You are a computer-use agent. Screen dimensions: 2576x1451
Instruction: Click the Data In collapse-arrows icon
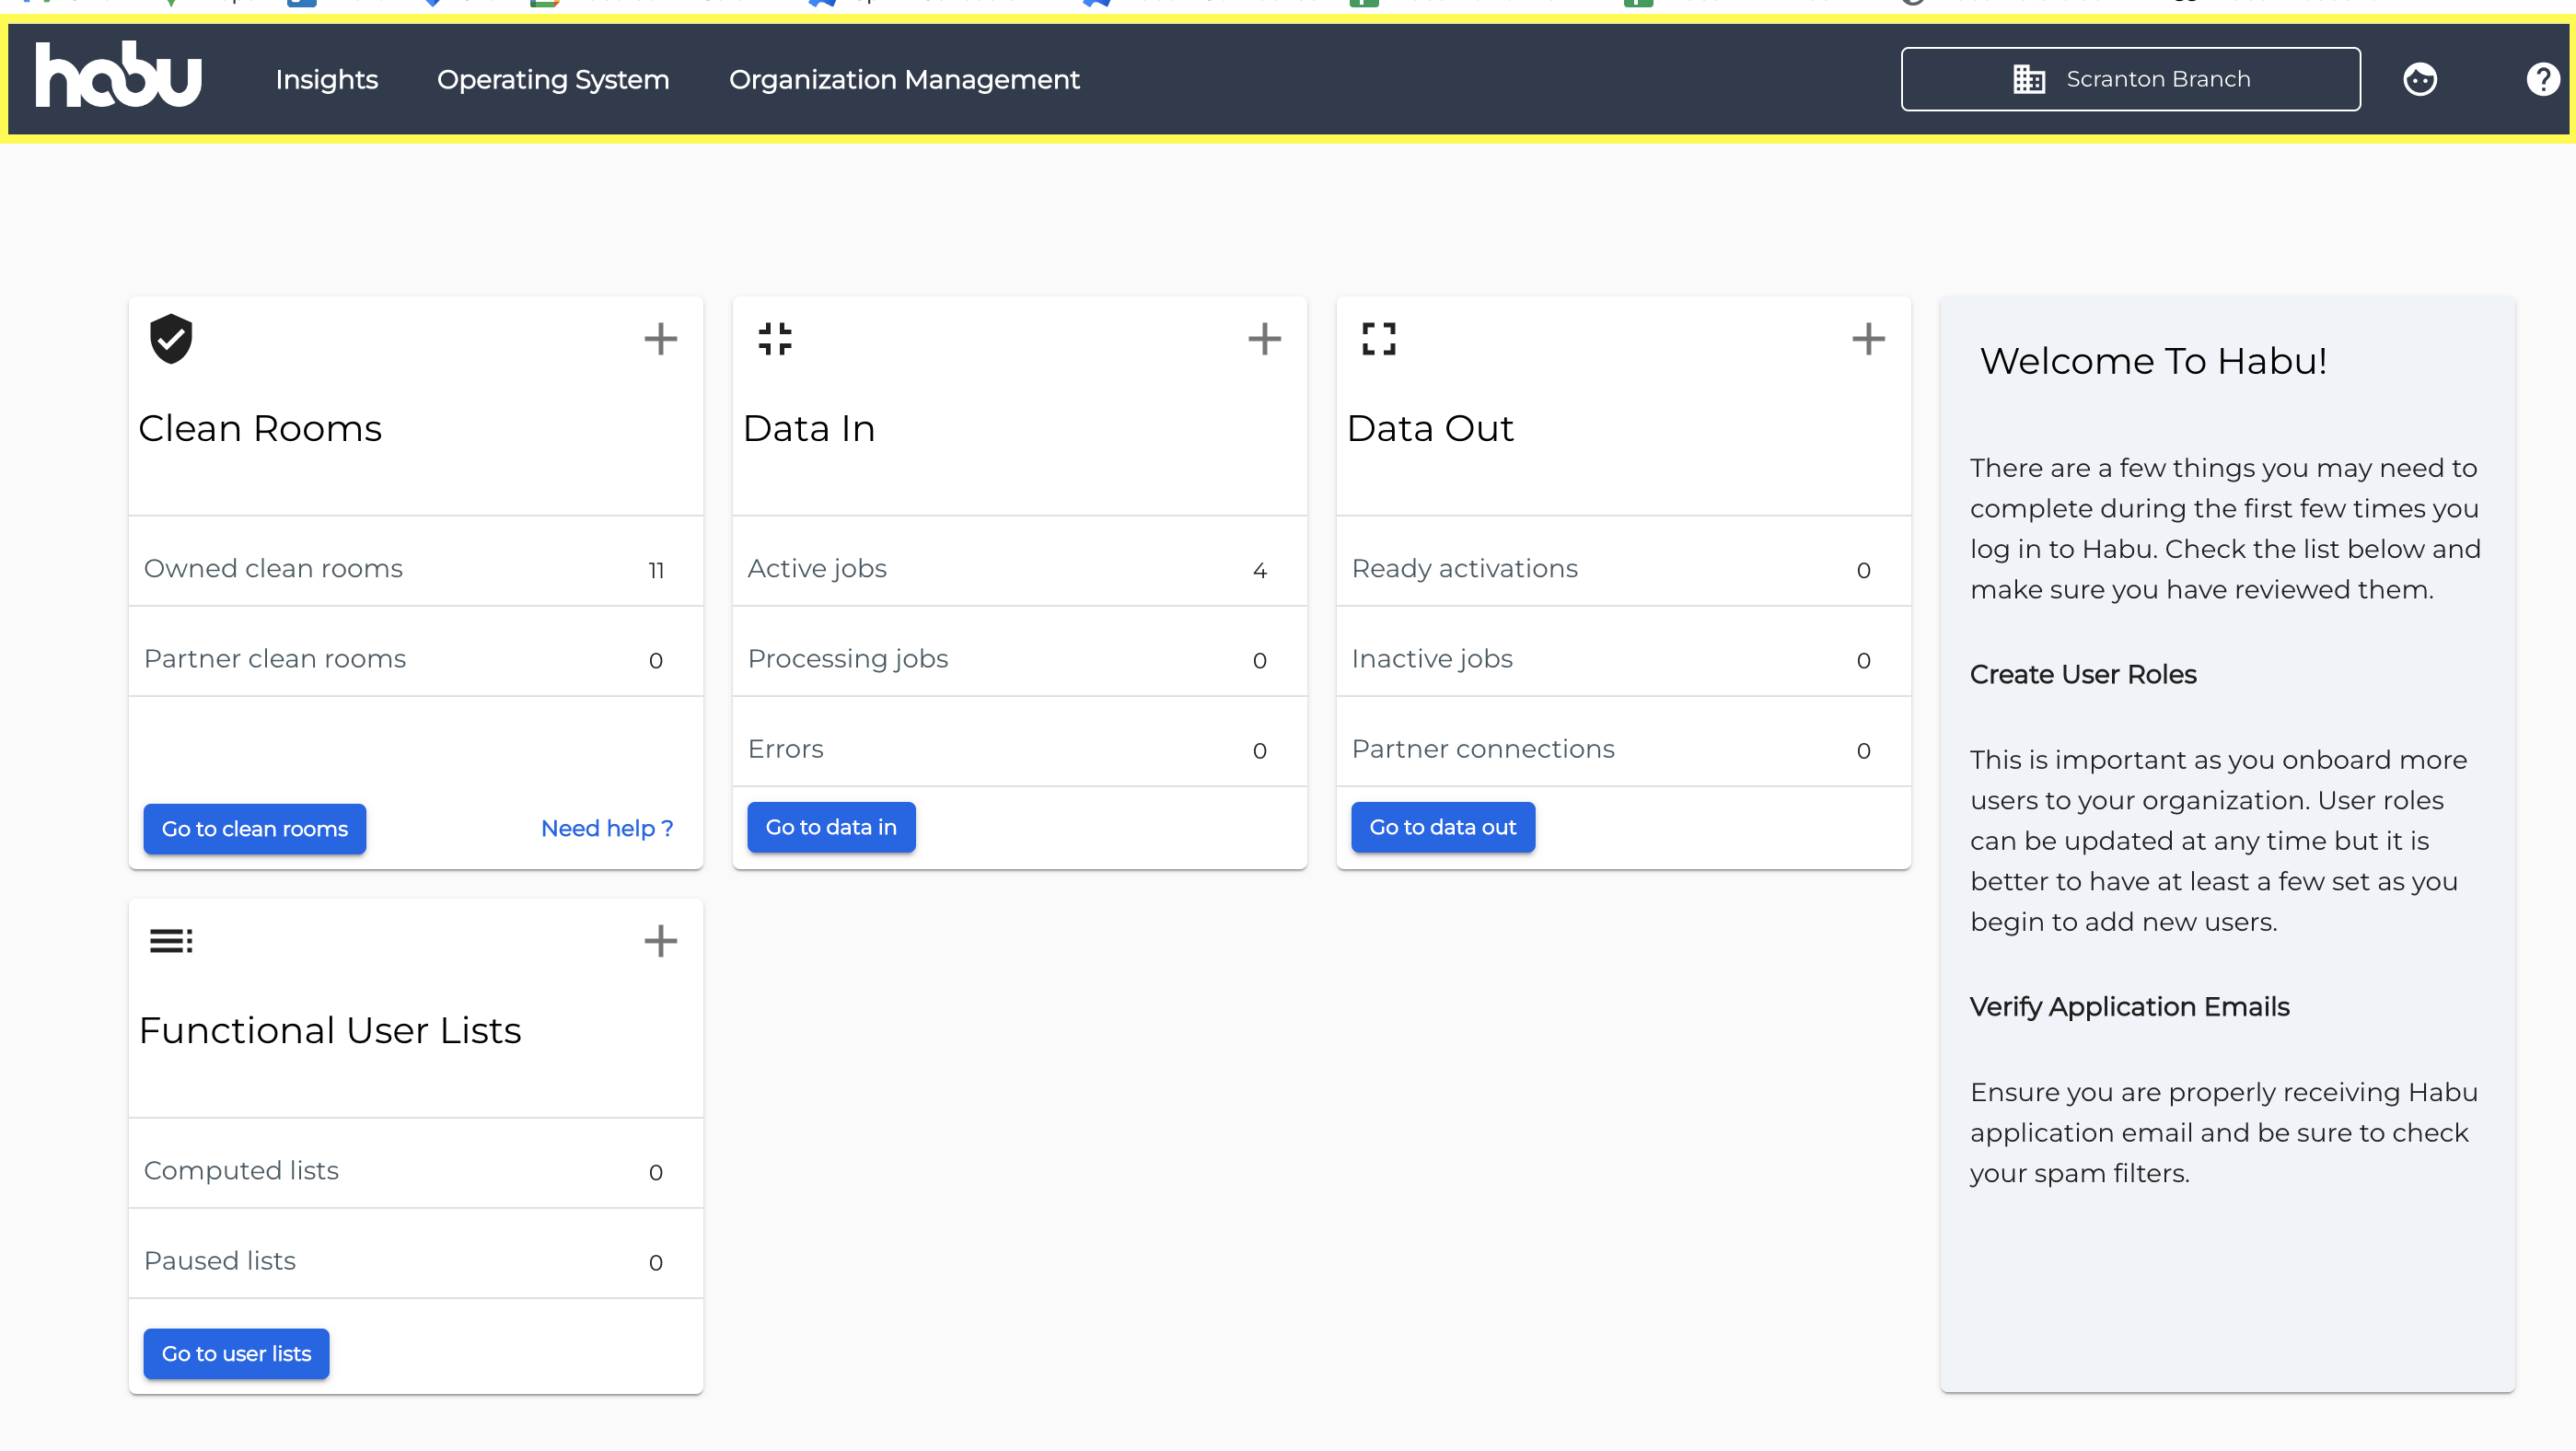coord(775,339)
